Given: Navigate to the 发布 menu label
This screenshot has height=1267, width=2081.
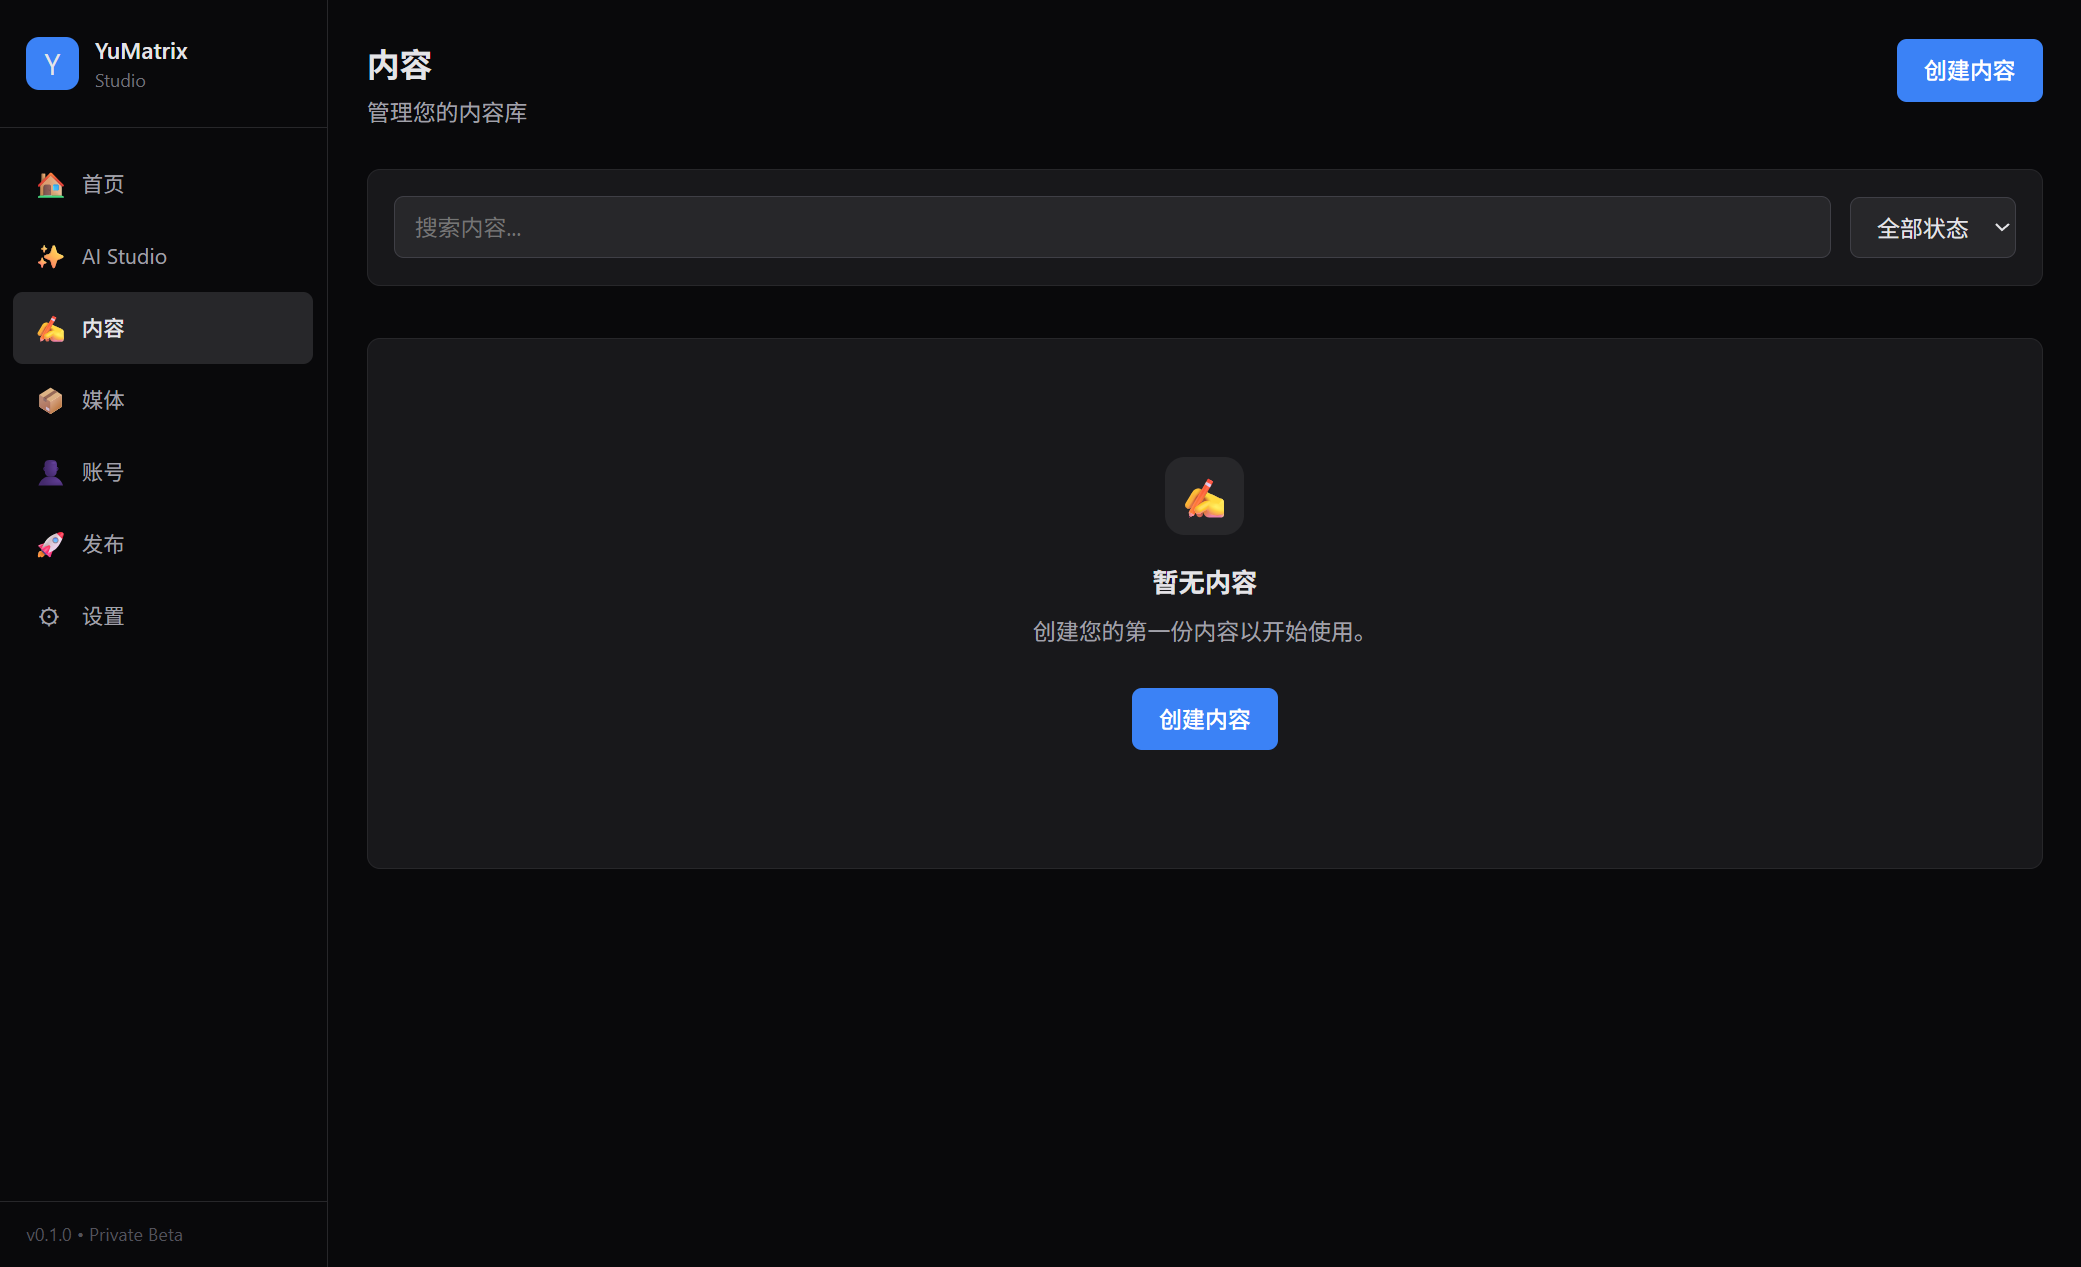Looking at the screenshot, I should click(x=103, y=544).
